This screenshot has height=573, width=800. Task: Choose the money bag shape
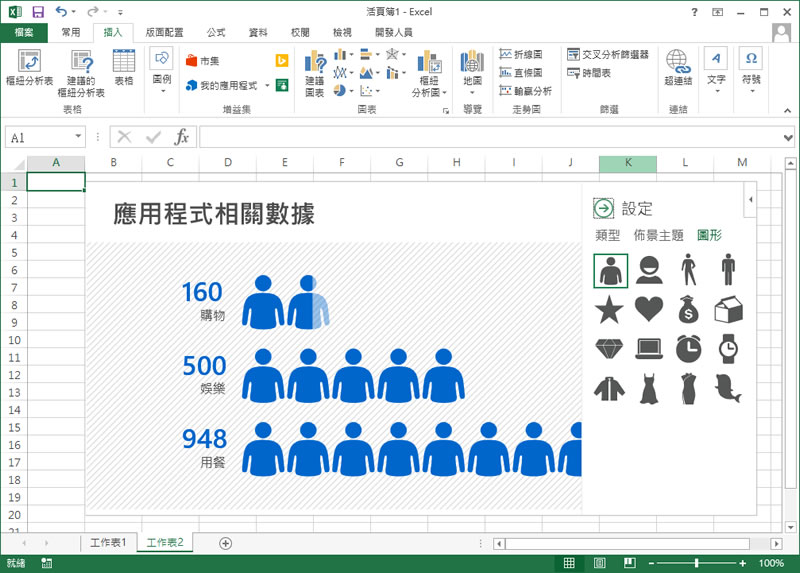click(x=688, y=310)
